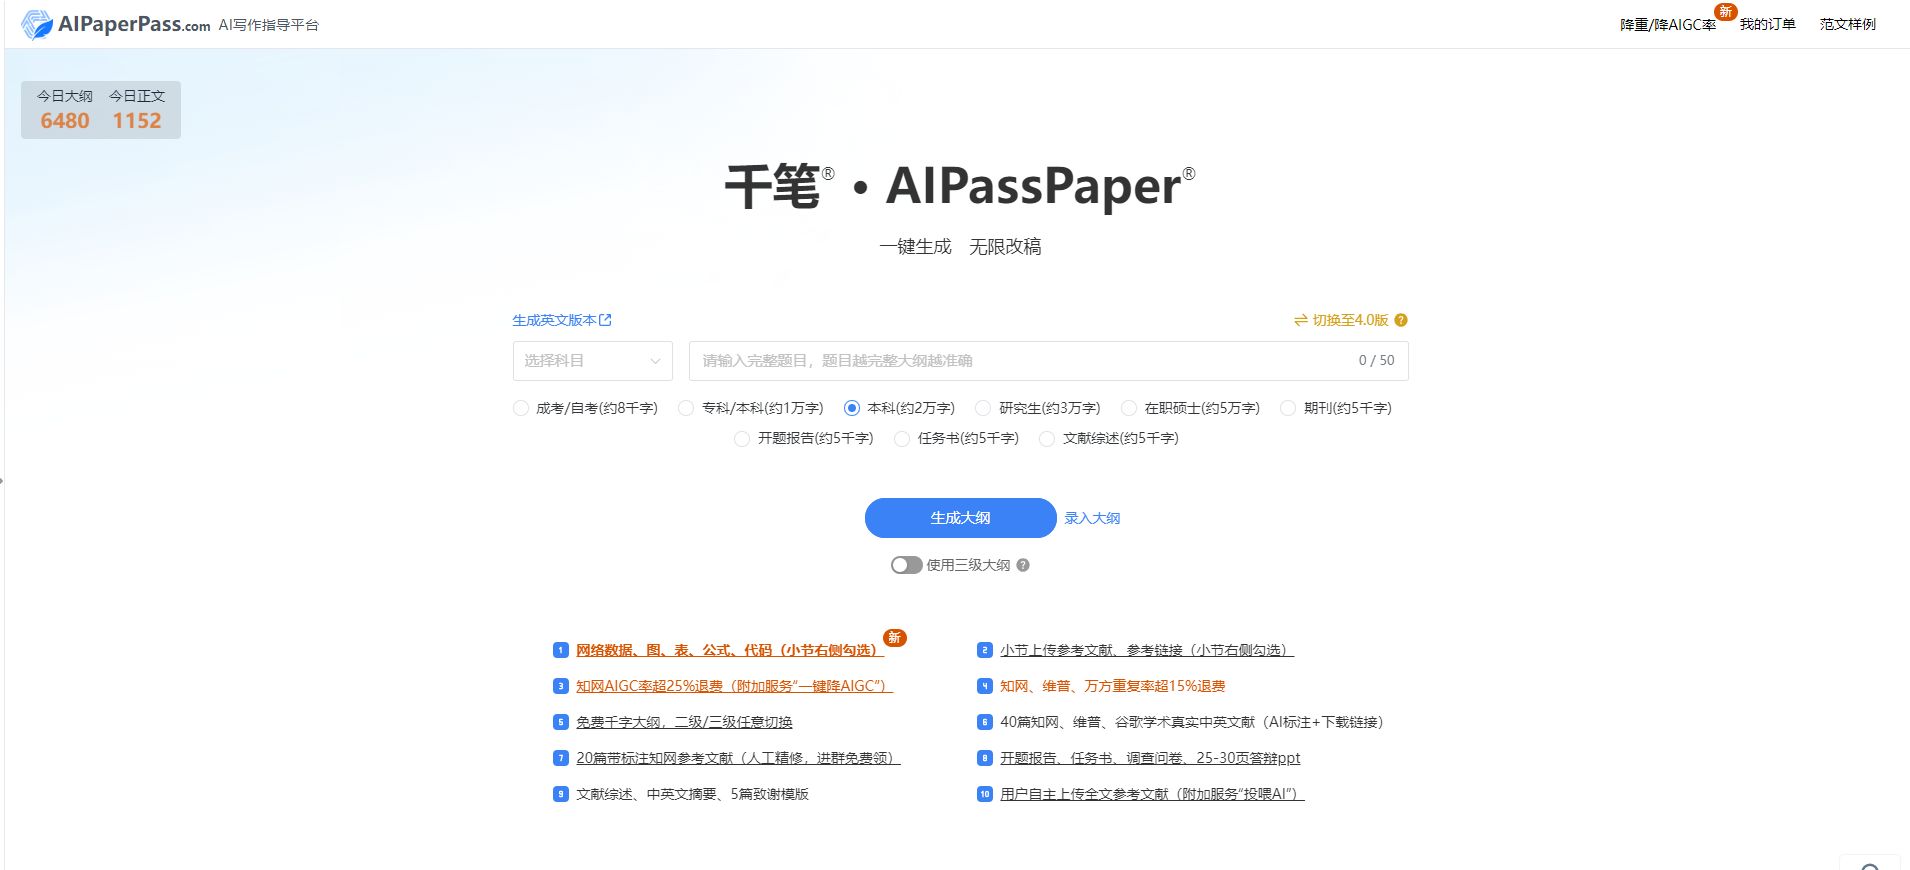Screen dimensions: 1910x870
Task: Select 研究生(约3万字) option
Action: (1038, 408)
